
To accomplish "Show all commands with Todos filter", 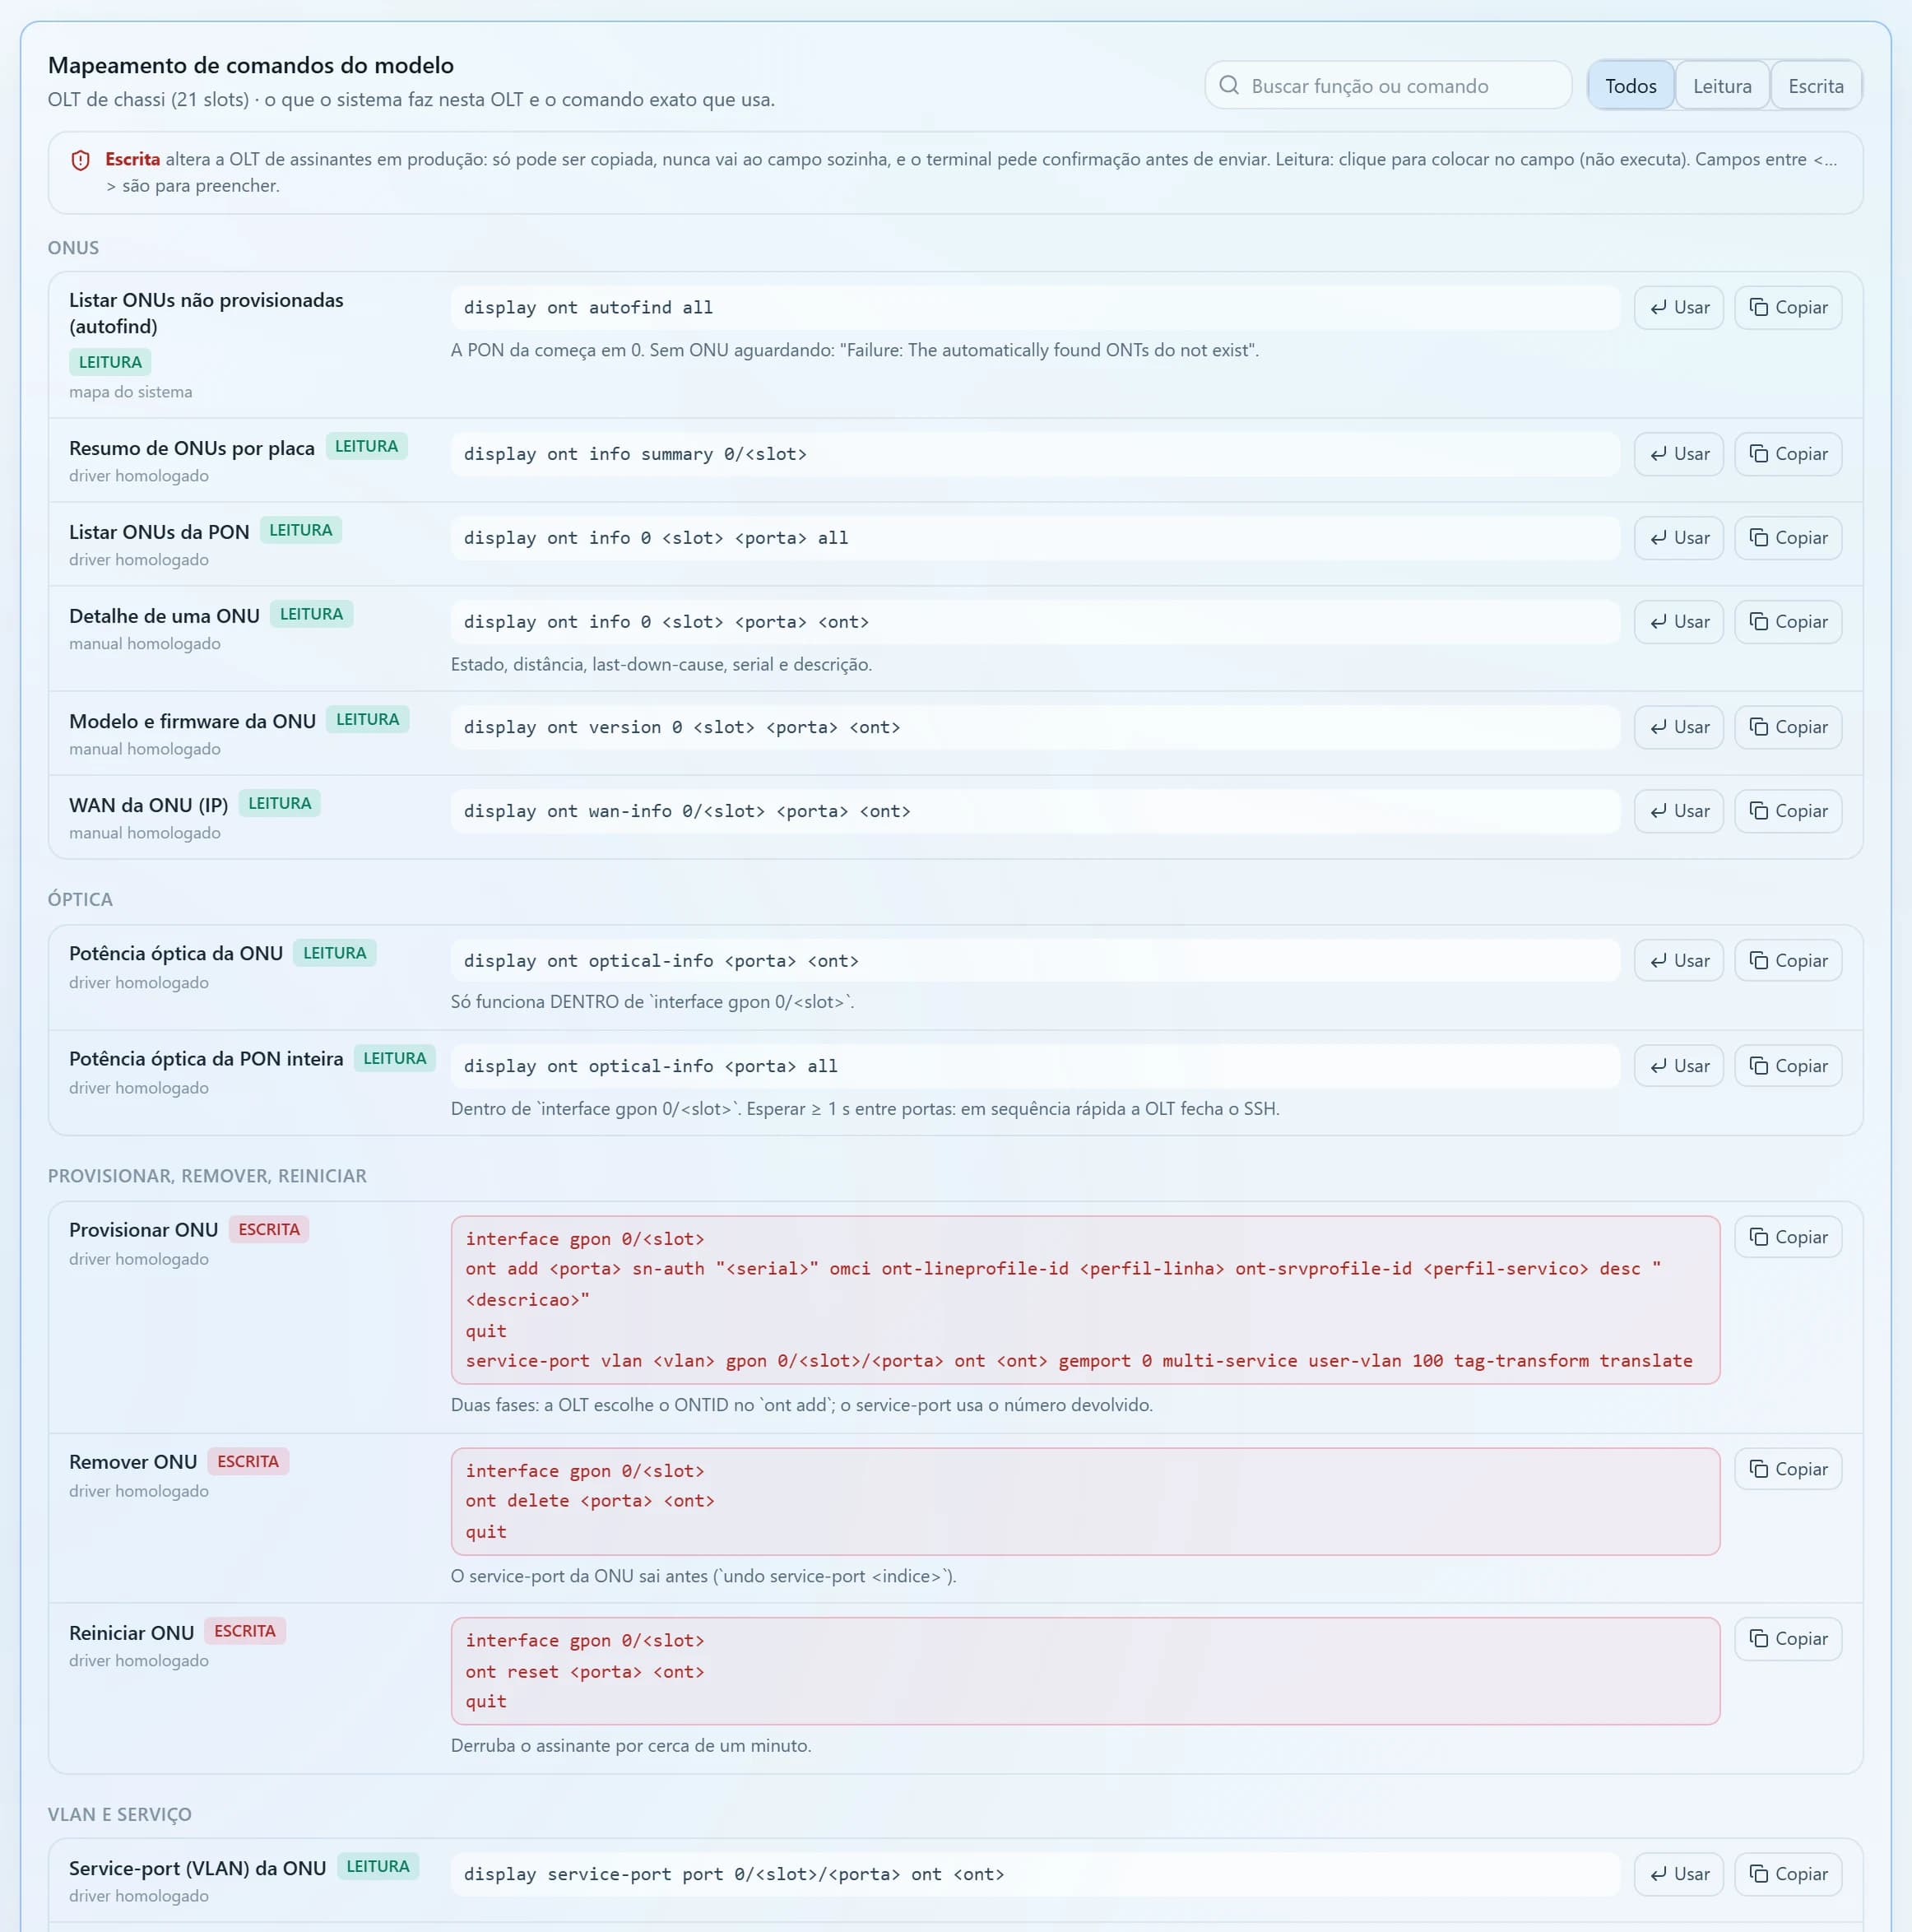I will [x=1630, y=86].
